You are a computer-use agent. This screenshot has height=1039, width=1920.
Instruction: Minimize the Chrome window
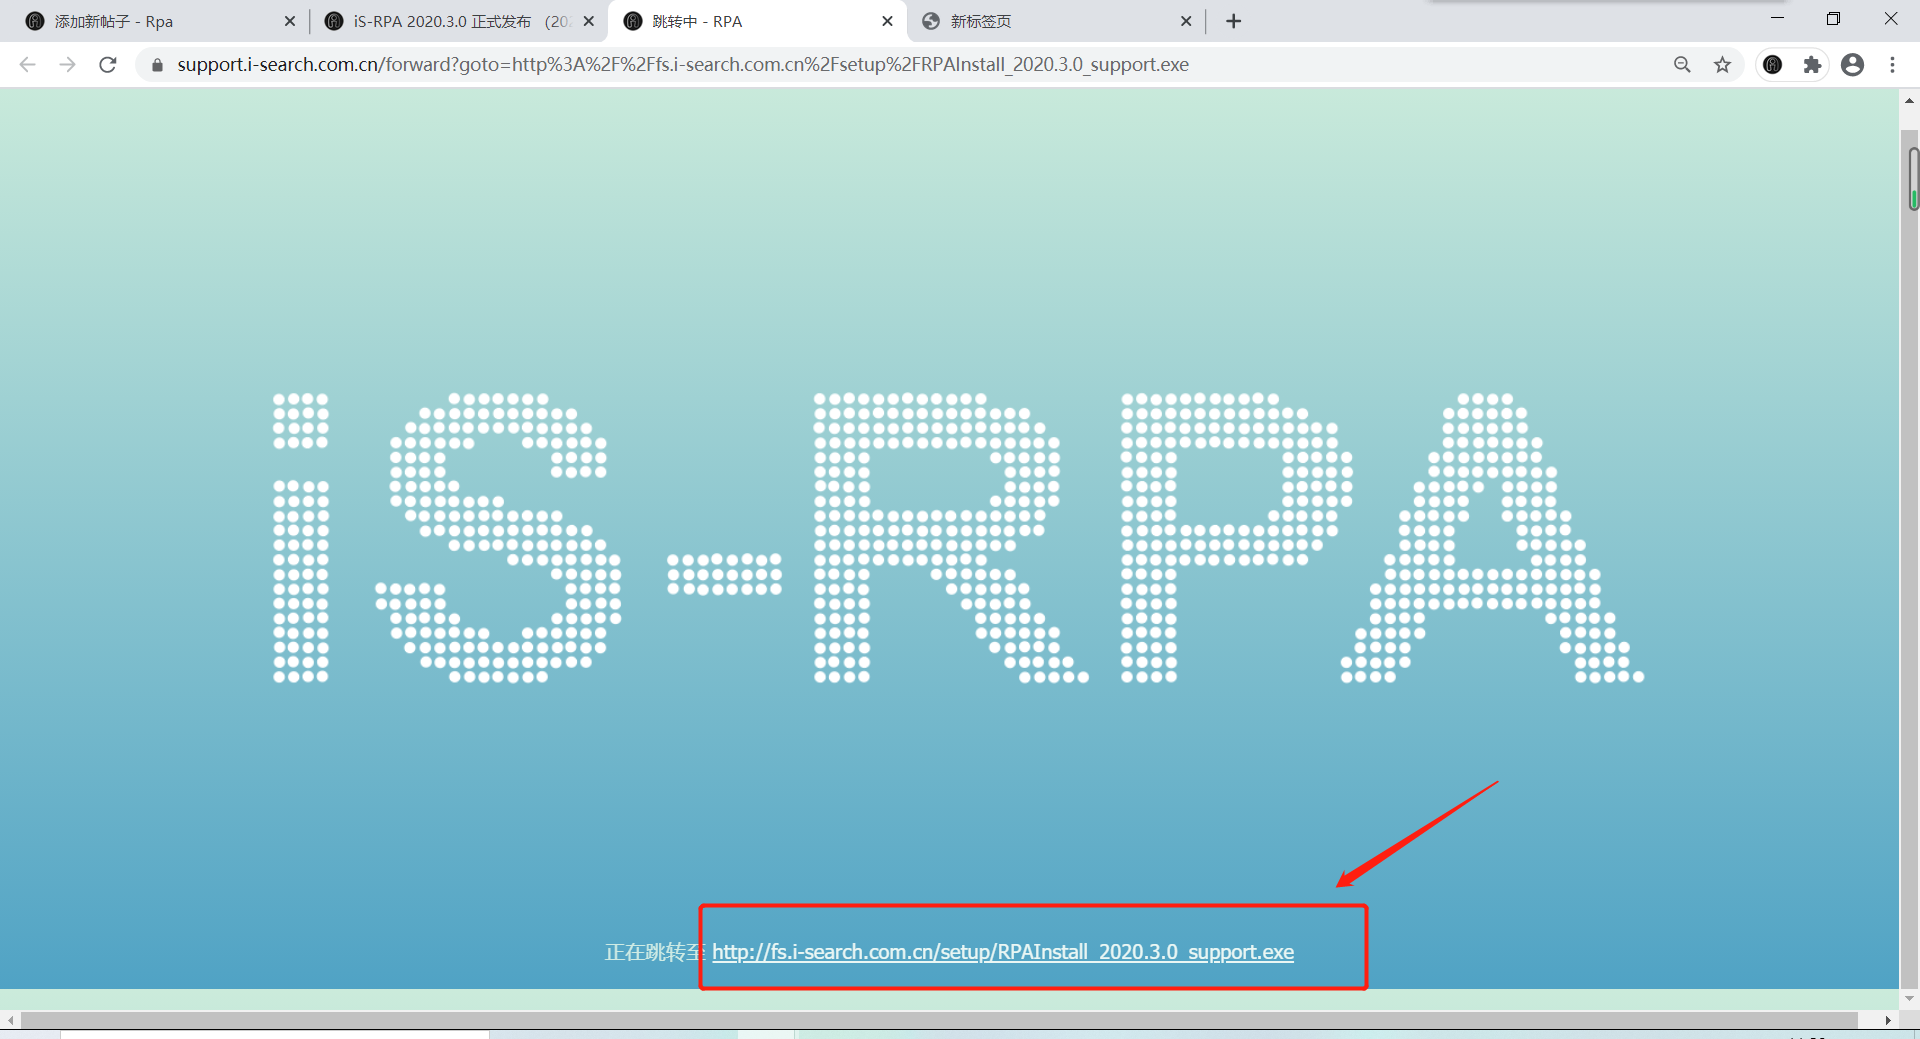click(x=1777, y=19)
